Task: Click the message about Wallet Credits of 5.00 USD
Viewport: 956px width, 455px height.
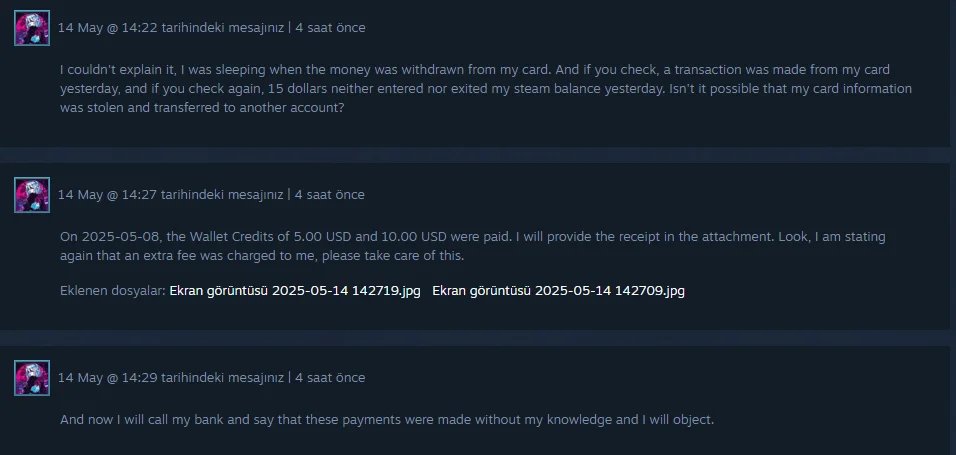Action: [473, 246]
